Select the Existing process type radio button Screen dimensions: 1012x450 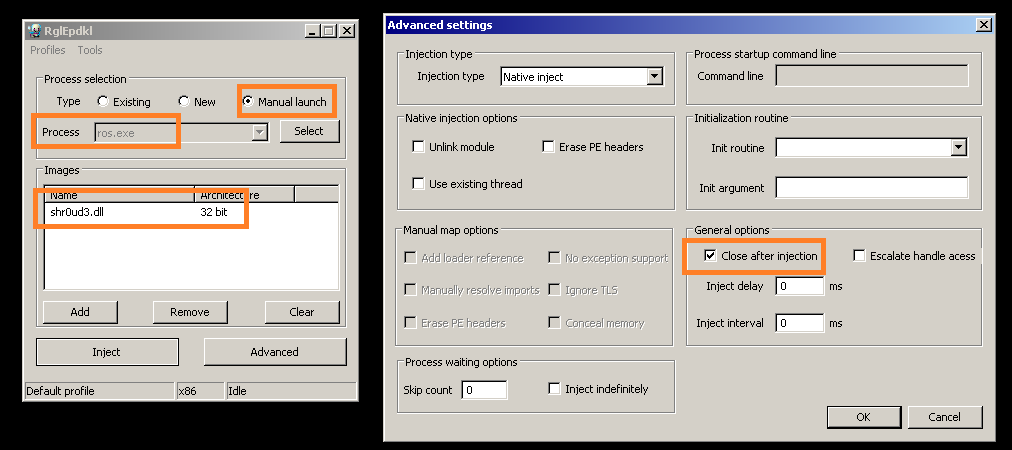(x=103, y=102)
